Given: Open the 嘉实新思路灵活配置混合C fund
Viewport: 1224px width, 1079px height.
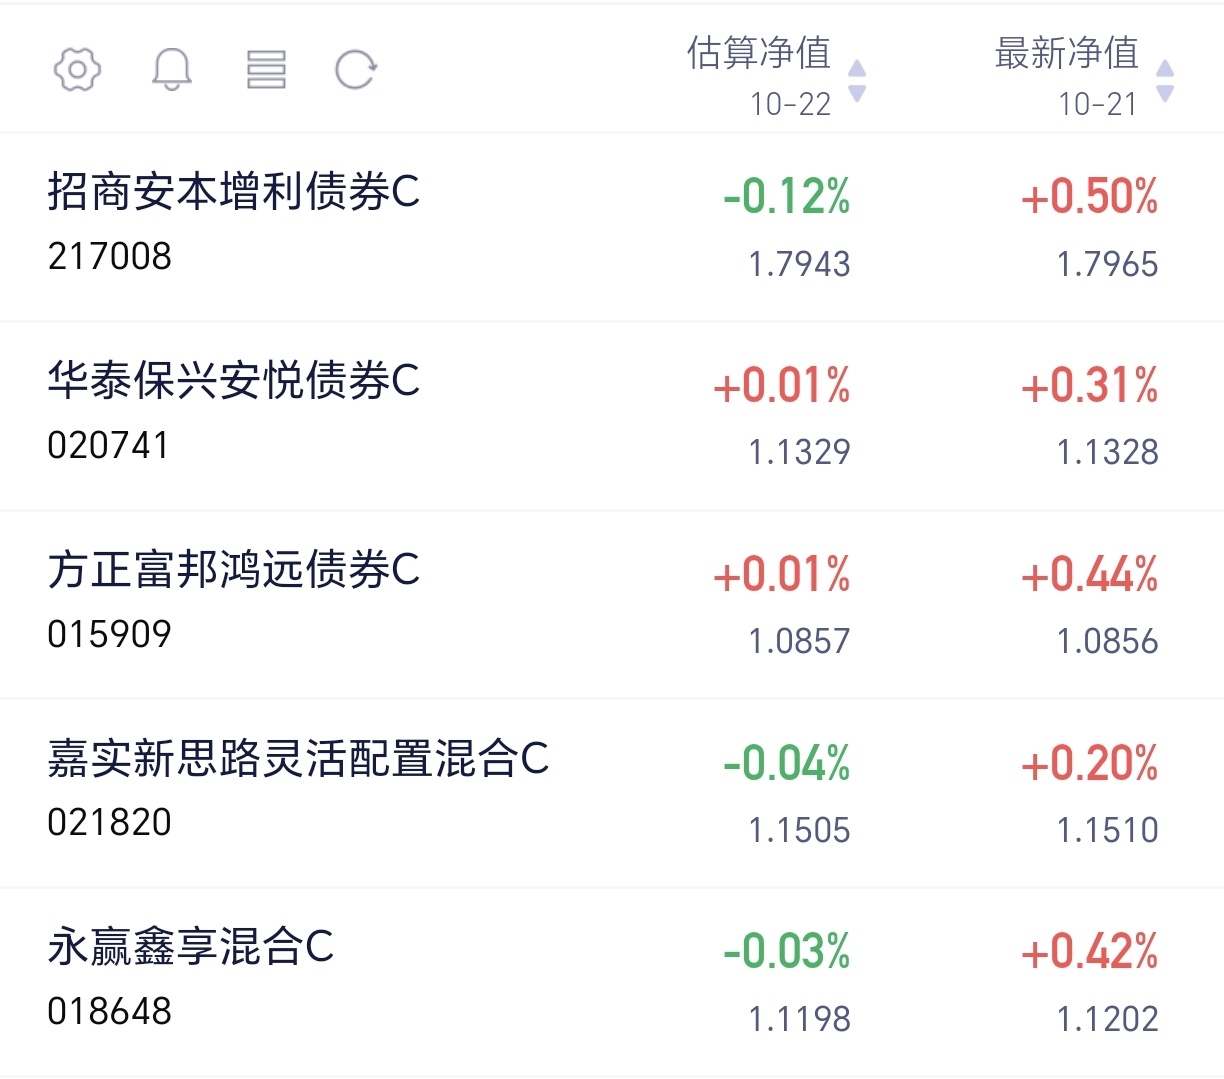Looking at the screenshot, I should click(x=298, y=759).
